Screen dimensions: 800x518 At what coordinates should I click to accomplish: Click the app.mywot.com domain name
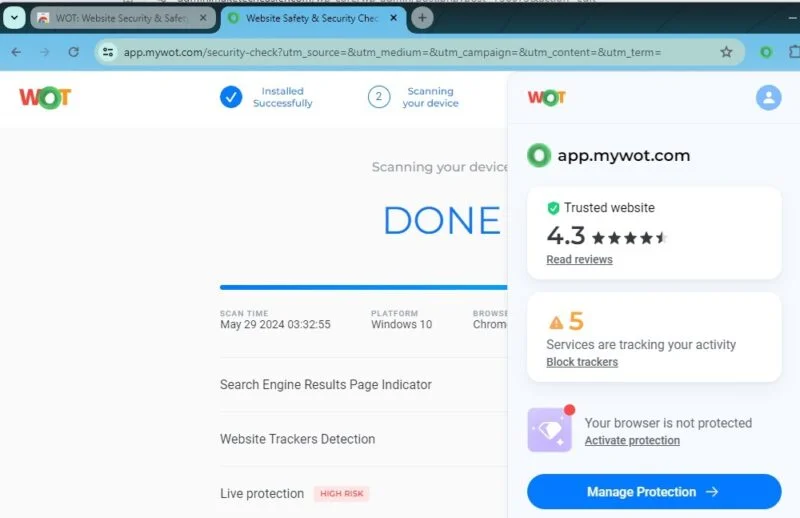pos(623,155)
